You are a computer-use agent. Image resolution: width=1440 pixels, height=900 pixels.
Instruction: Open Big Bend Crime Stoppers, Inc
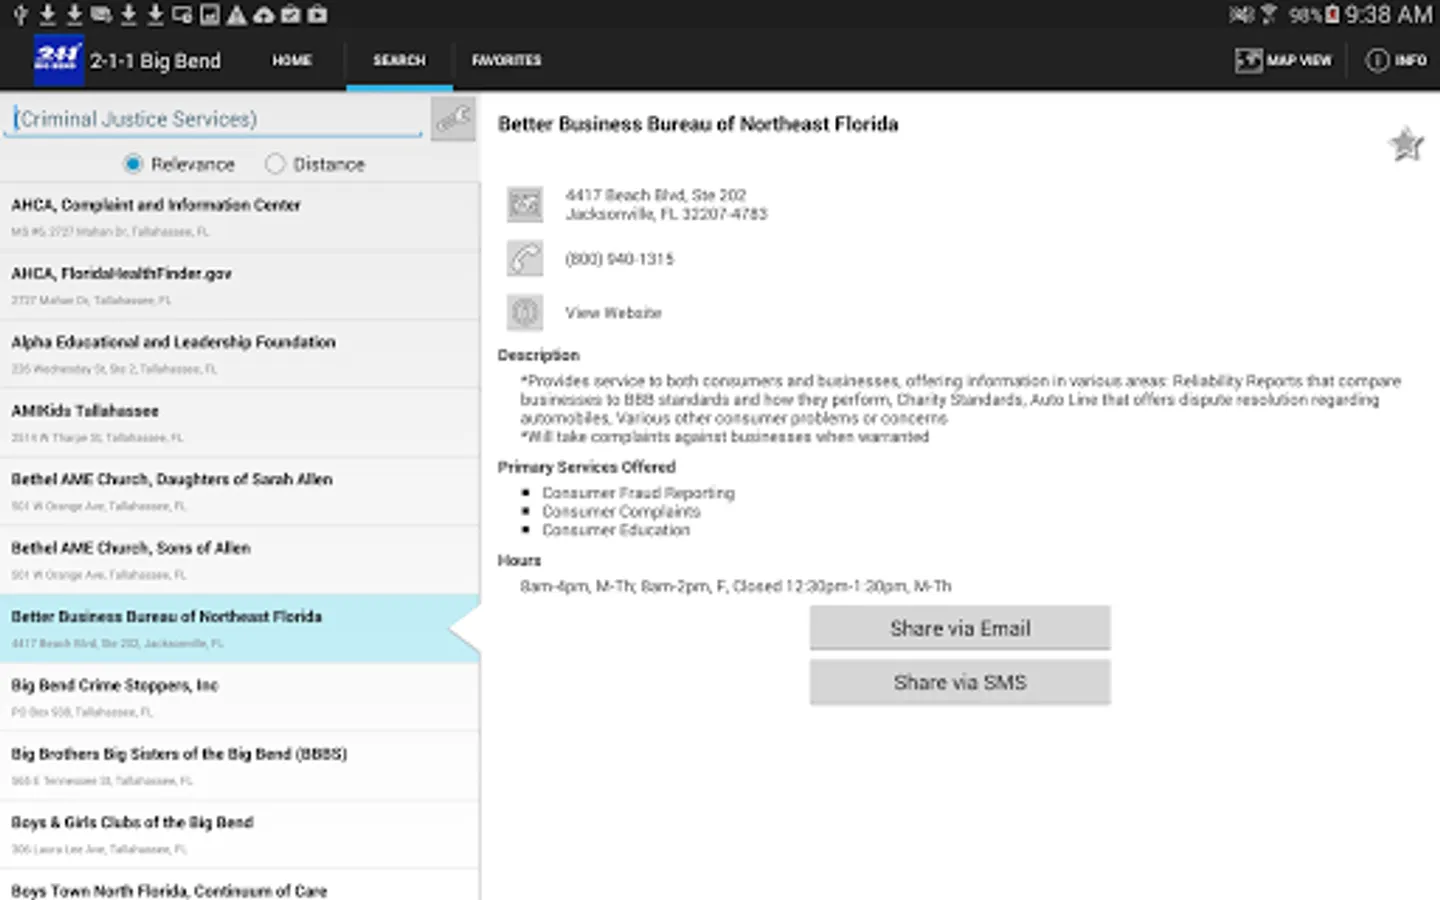(x=240, y=698)
